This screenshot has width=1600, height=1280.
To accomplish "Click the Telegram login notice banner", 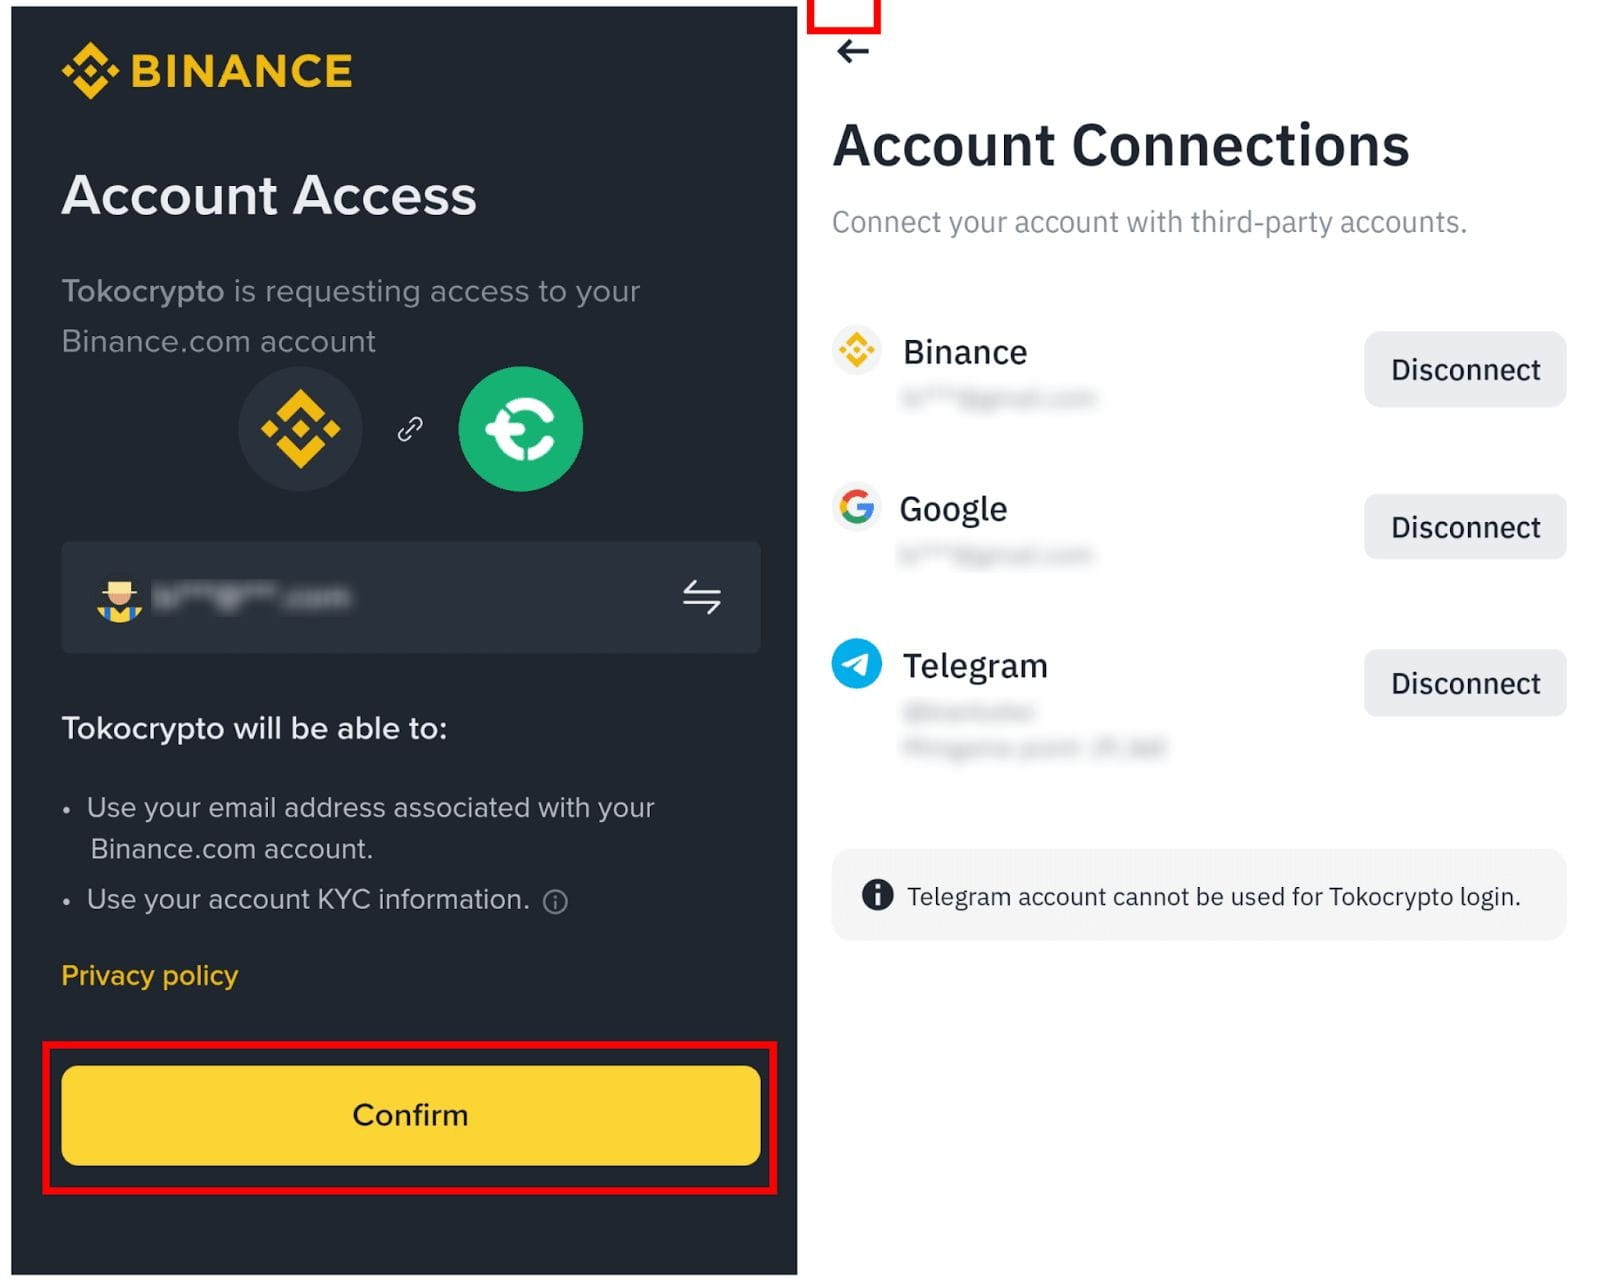I will pyautogui.click(x=1198, y=895).
